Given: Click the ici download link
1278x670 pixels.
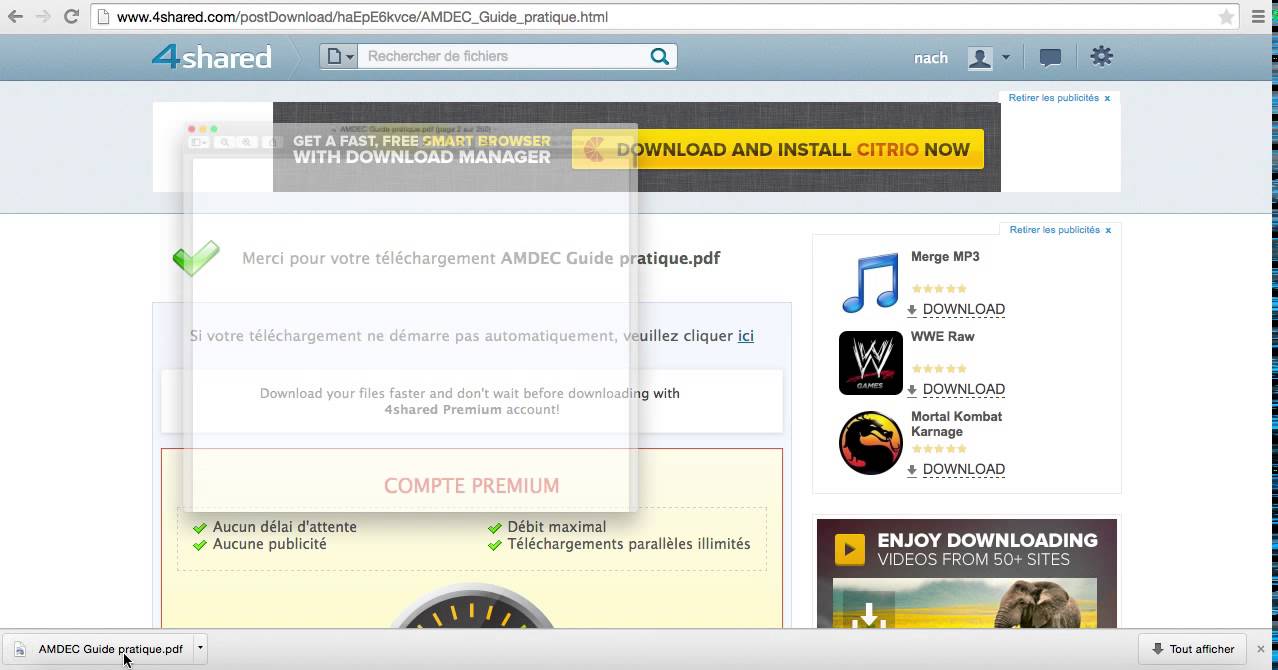Looking at the screenshot, I should [745, 336].
